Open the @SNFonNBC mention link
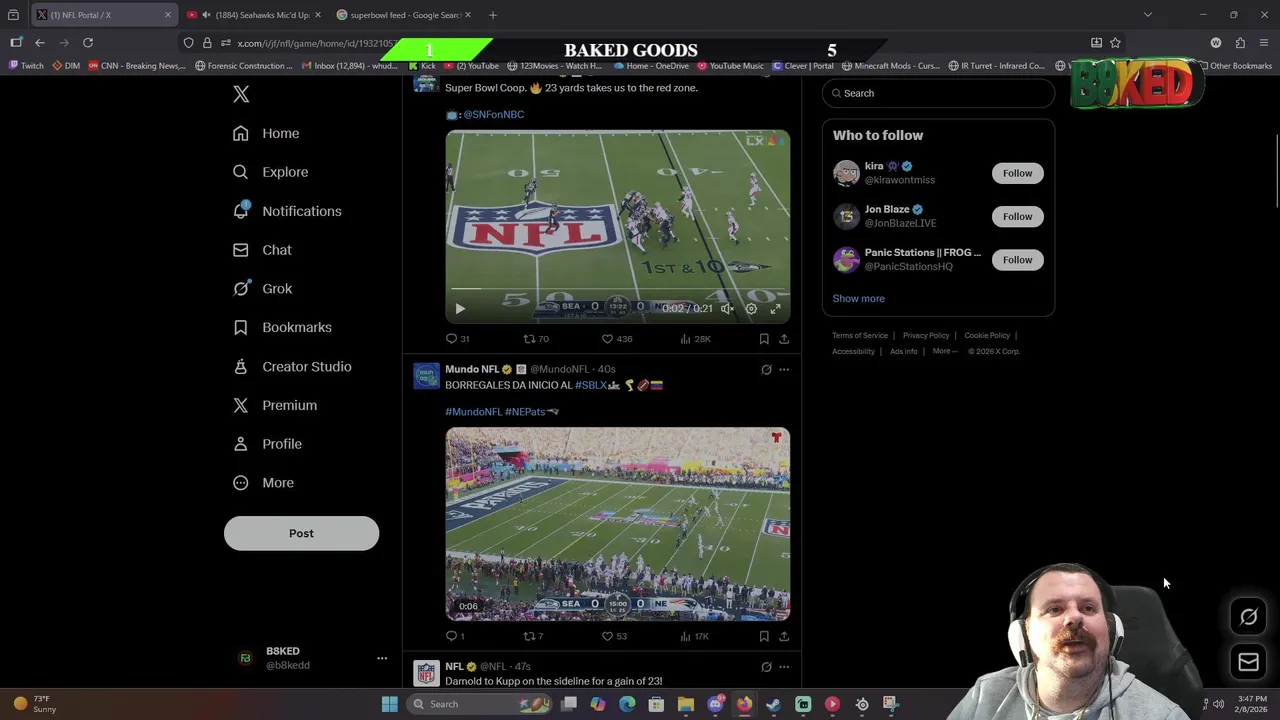Screen dimensions: 1280x720 (493, 114)
